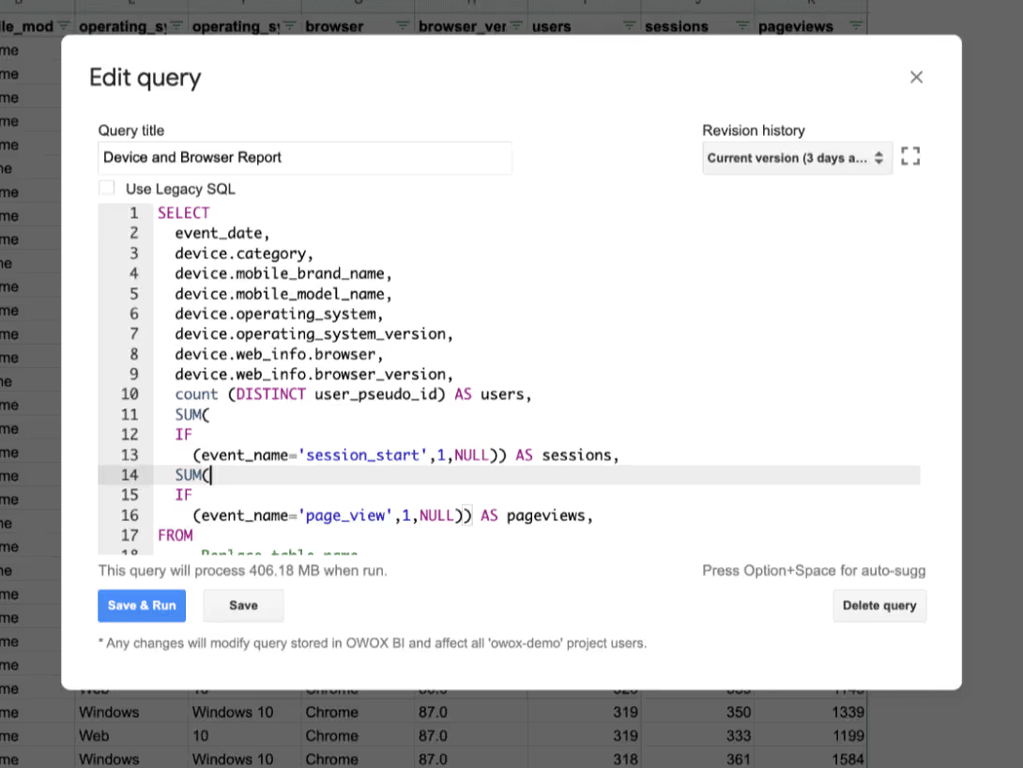Click cell 1584 in the pageviews column

click(x=847, y=760)
